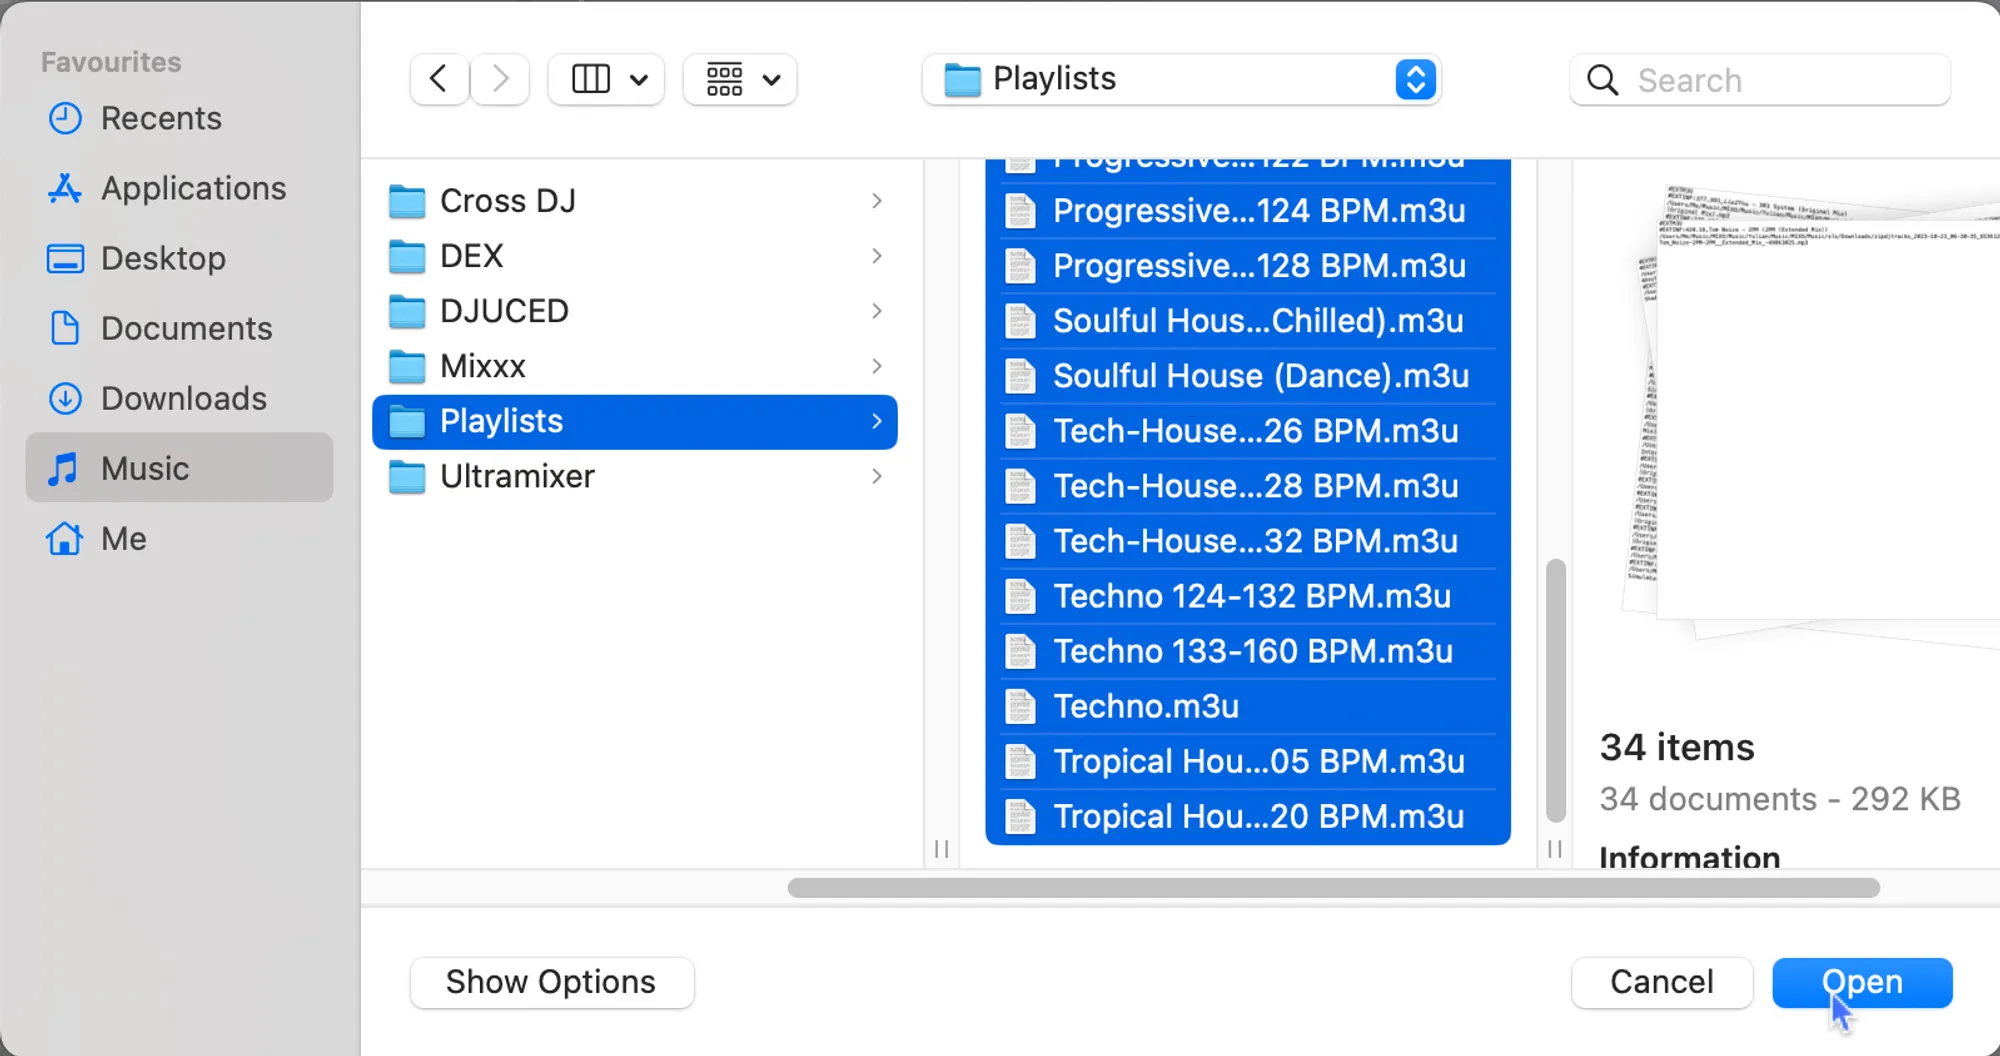Viewport: 2000px width, 1056px height.
Task: Click the back navigation arrow
Action: (438, 79)
